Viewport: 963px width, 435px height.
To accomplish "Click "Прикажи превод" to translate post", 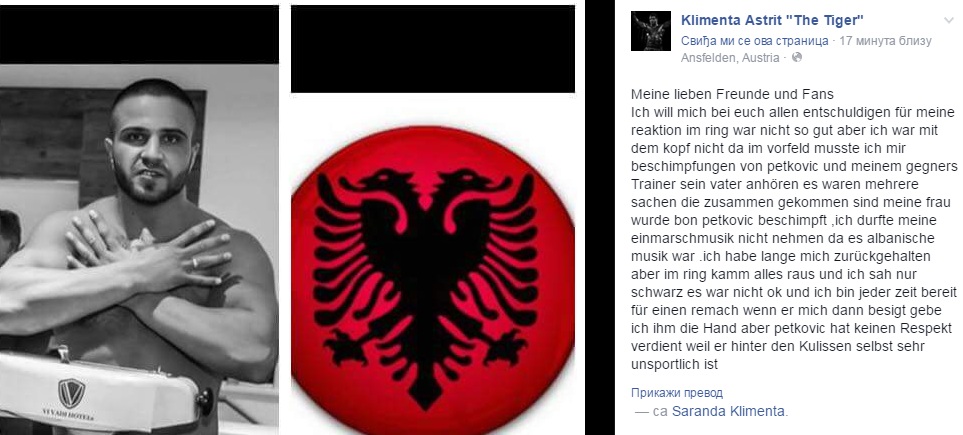I will [x=677, y=393].
